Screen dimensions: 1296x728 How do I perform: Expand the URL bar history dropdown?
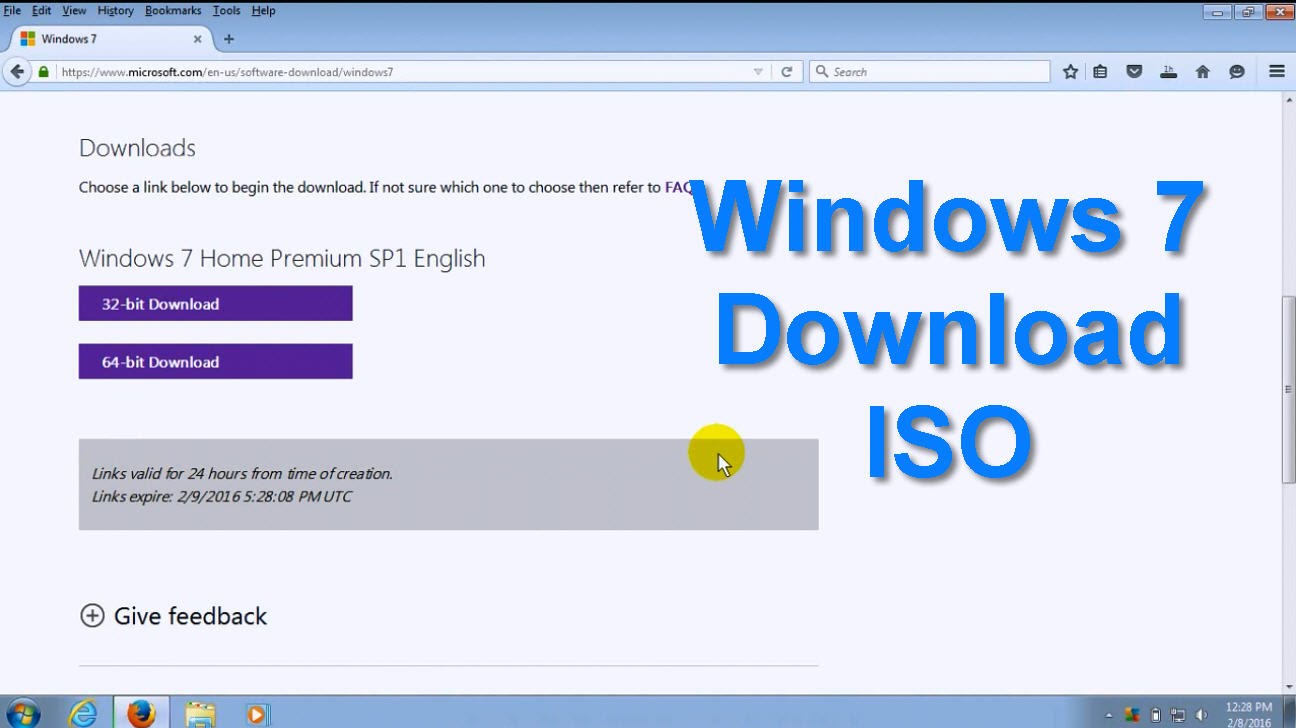pos(758,72)
